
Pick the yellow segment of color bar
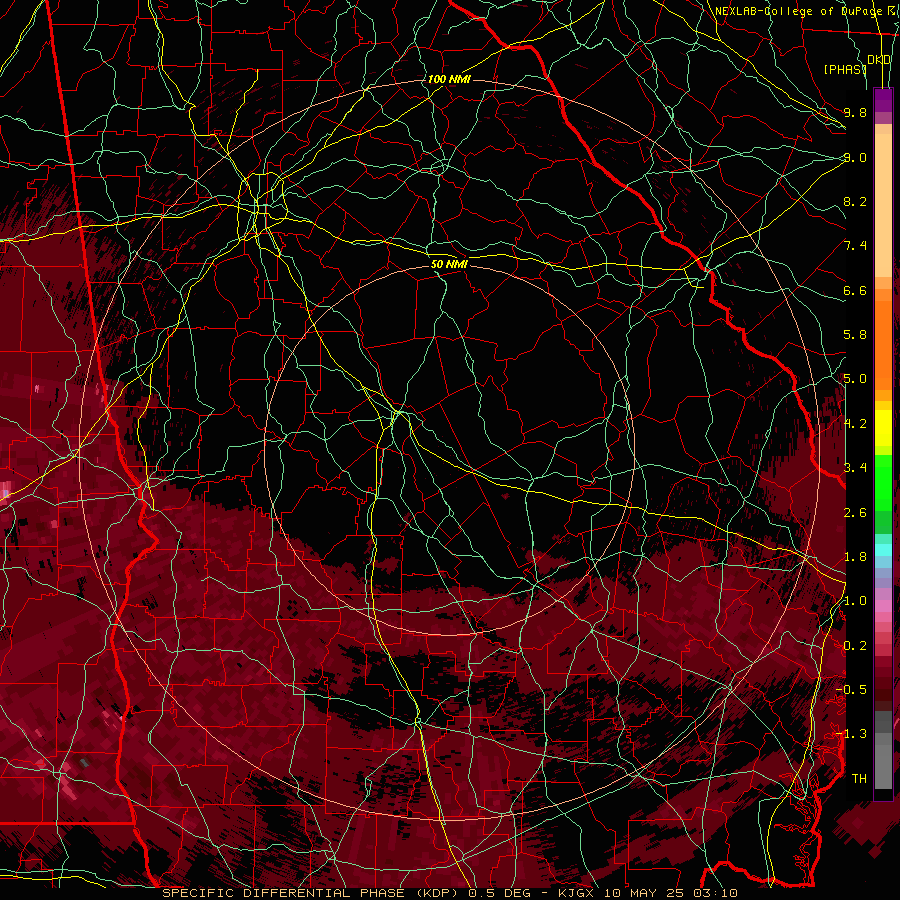click(883, 428)
